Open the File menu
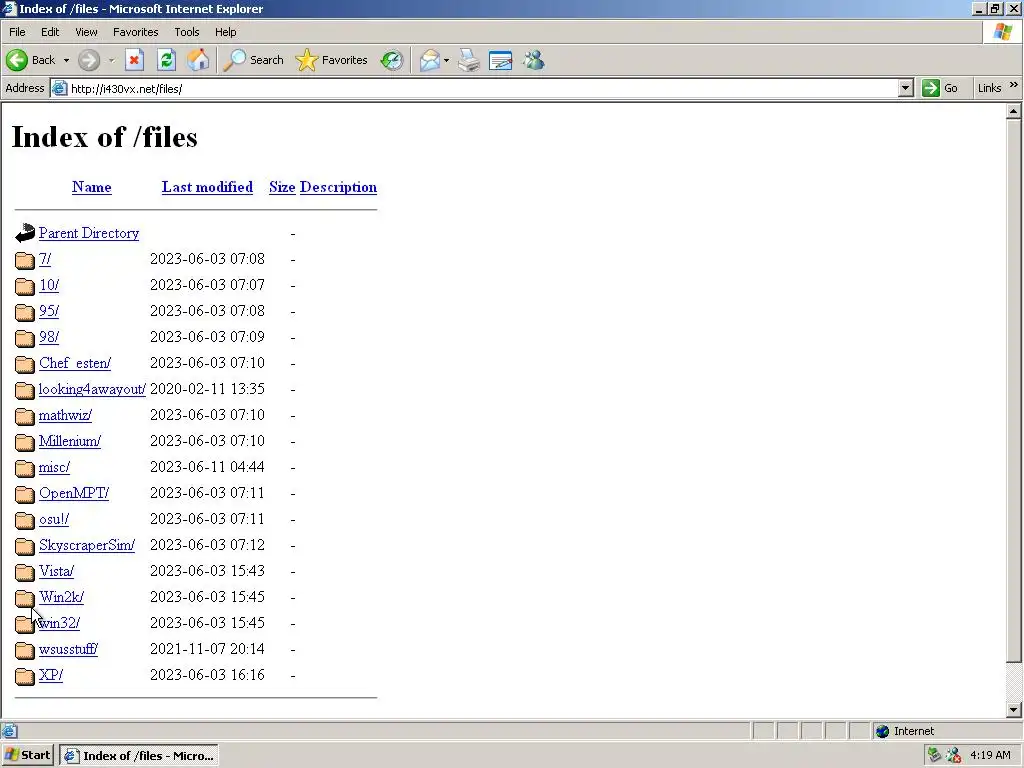Screen dimensions: 1024x768 (17, 32)
